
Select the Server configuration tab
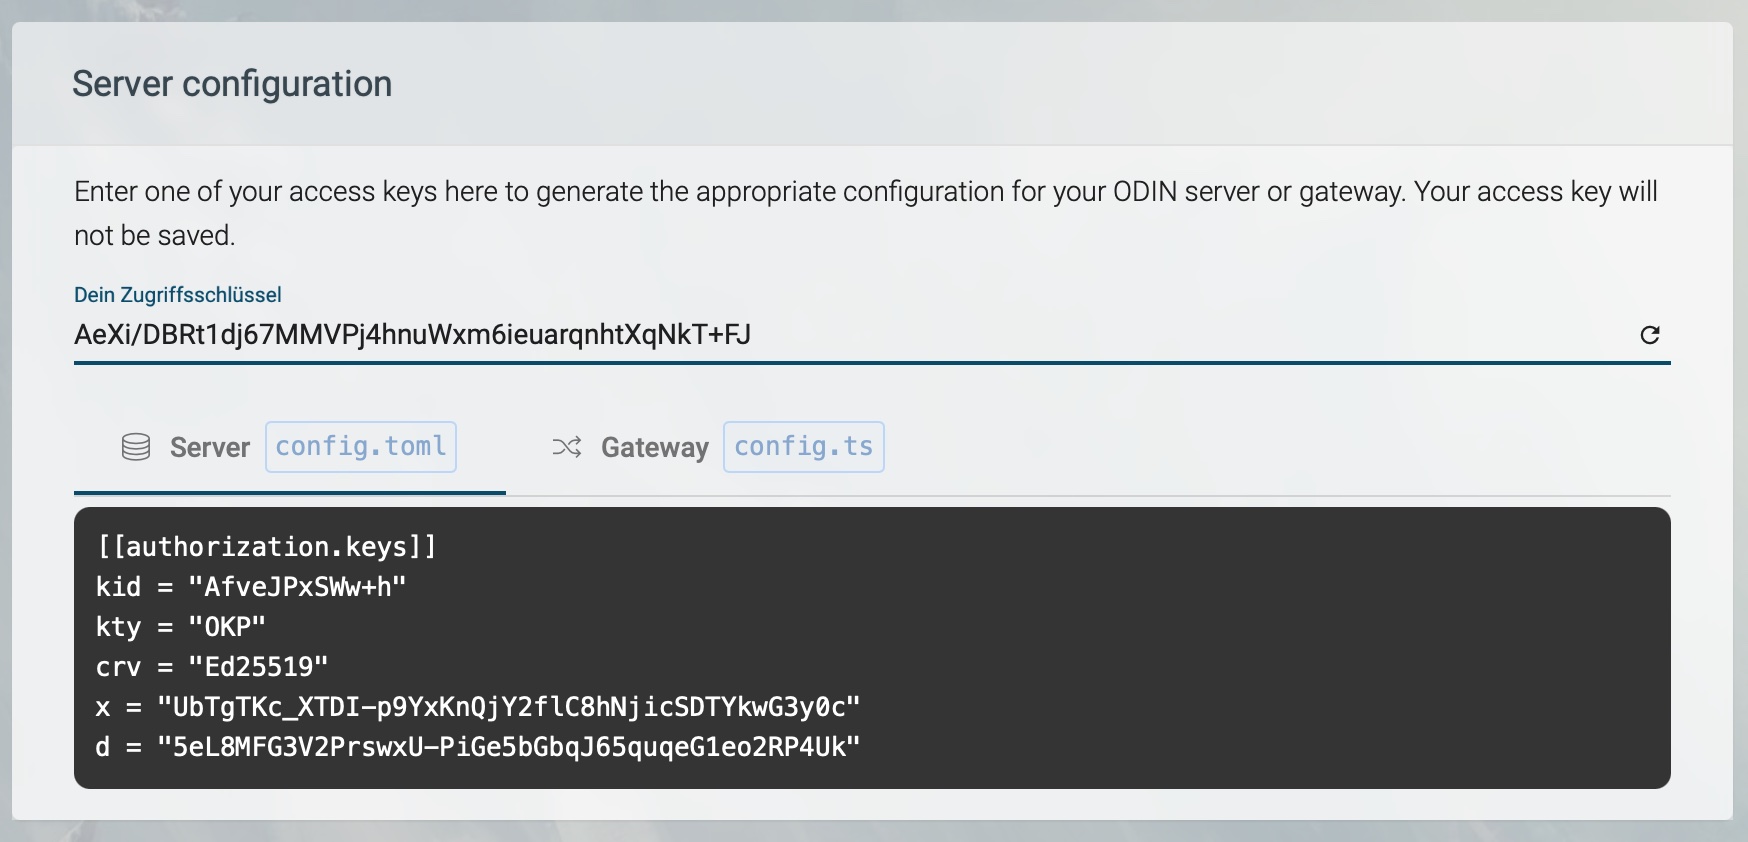pyautogui.click(x=210, y=447)
